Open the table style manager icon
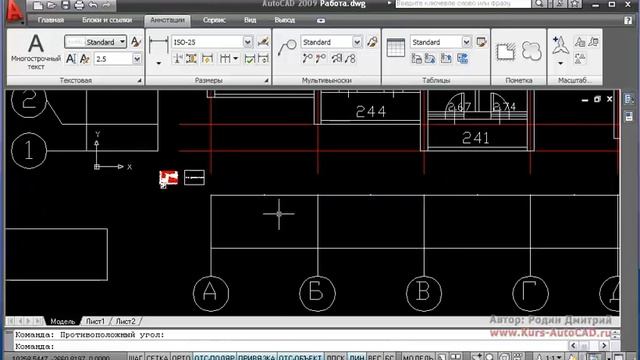Image resolution: width=640 pixels, height=360 pixels. 482,42
